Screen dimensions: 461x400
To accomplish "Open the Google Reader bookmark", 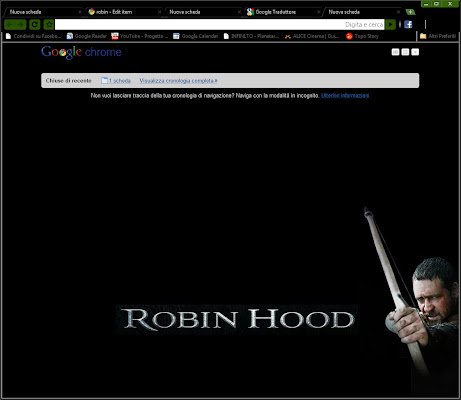I will point(87,36).
